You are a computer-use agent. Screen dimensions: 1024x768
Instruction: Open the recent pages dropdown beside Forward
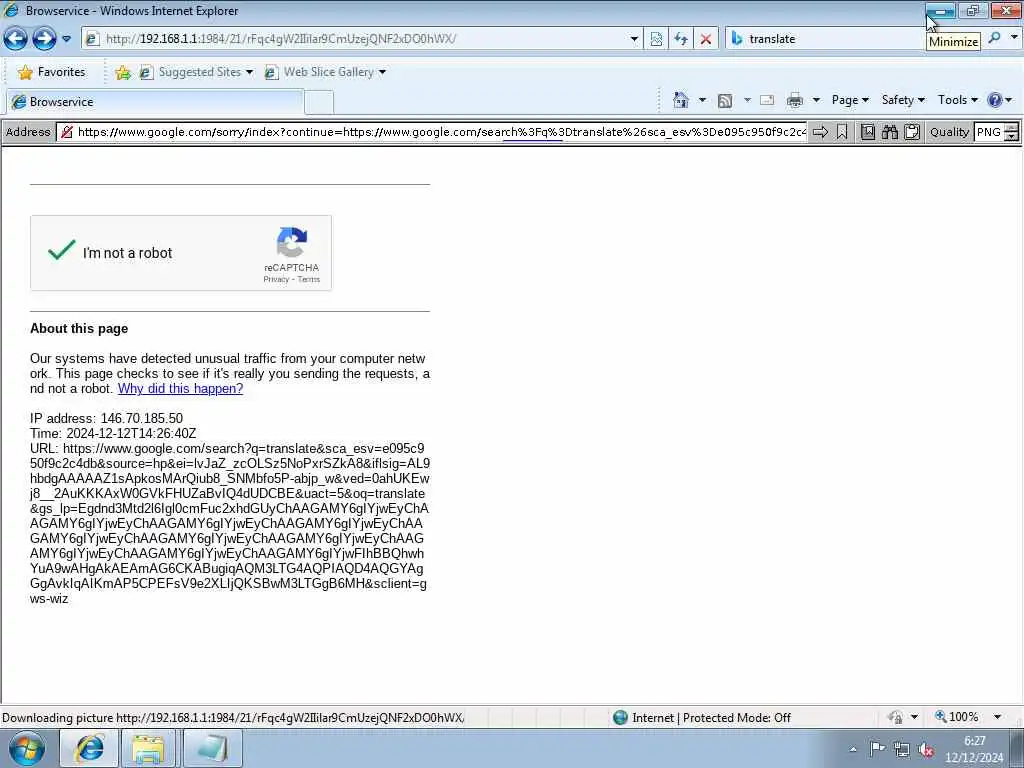point(66,39)
